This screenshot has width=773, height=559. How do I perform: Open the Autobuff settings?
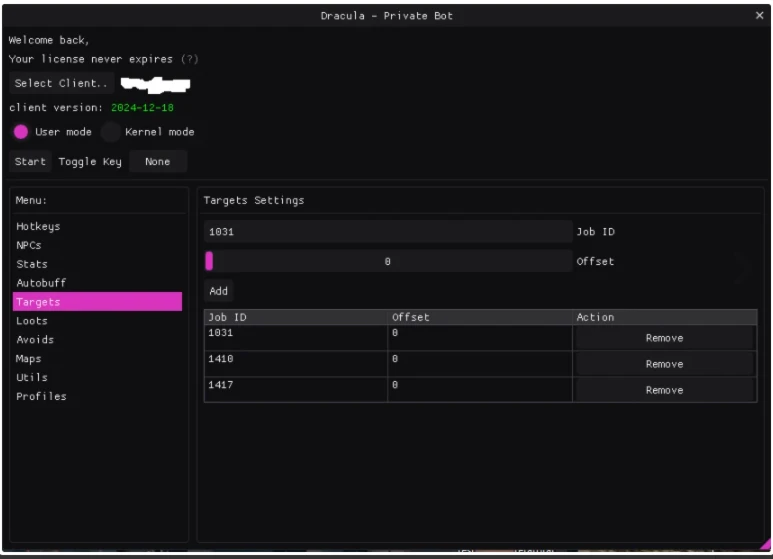click(41, 283)
